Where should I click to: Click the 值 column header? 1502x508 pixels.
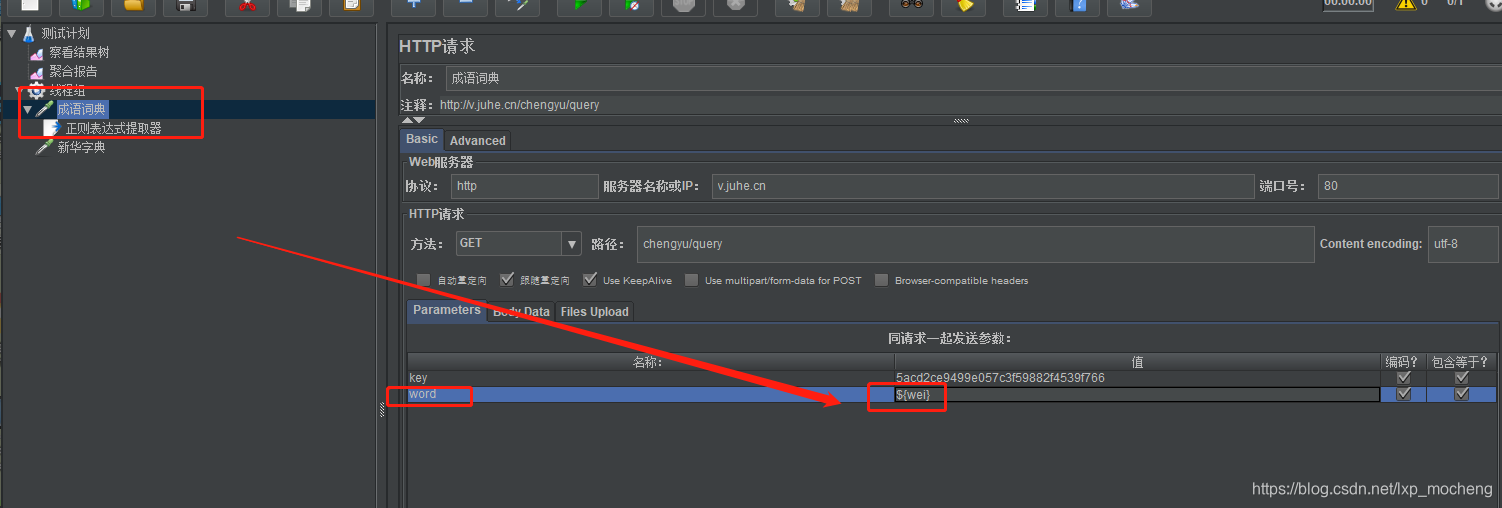(x=1137, y=362)
